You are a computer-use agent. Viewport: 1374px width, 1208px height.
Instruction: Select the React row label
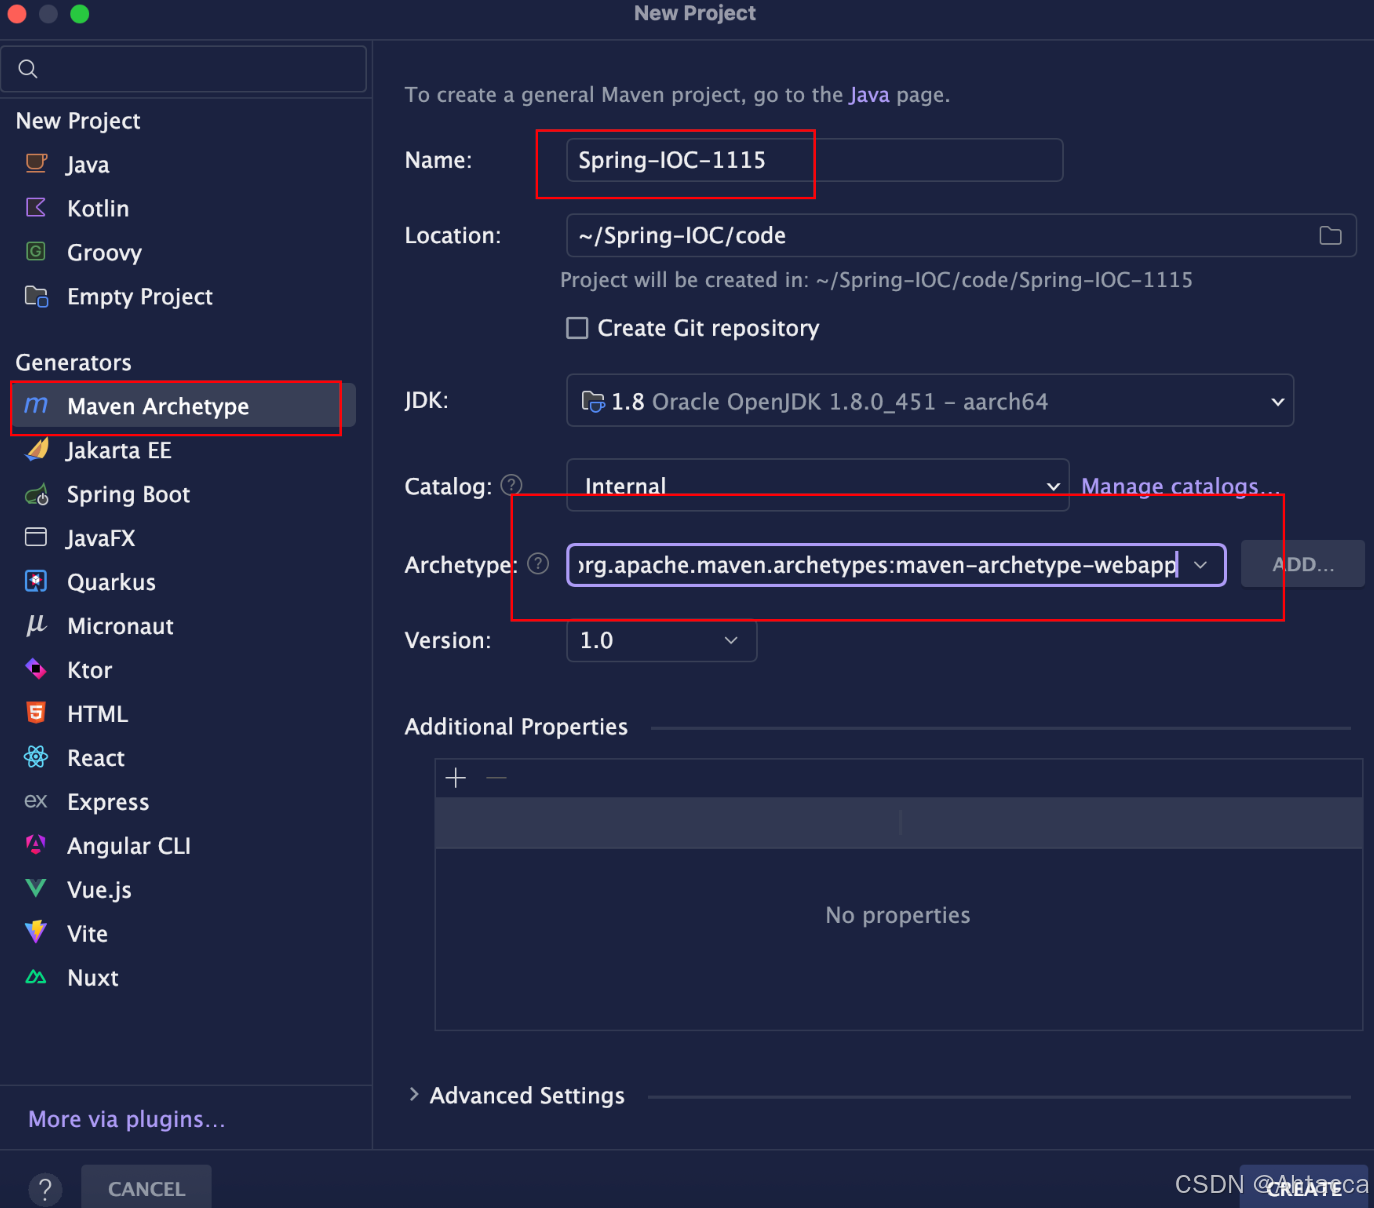pos(96,758)
